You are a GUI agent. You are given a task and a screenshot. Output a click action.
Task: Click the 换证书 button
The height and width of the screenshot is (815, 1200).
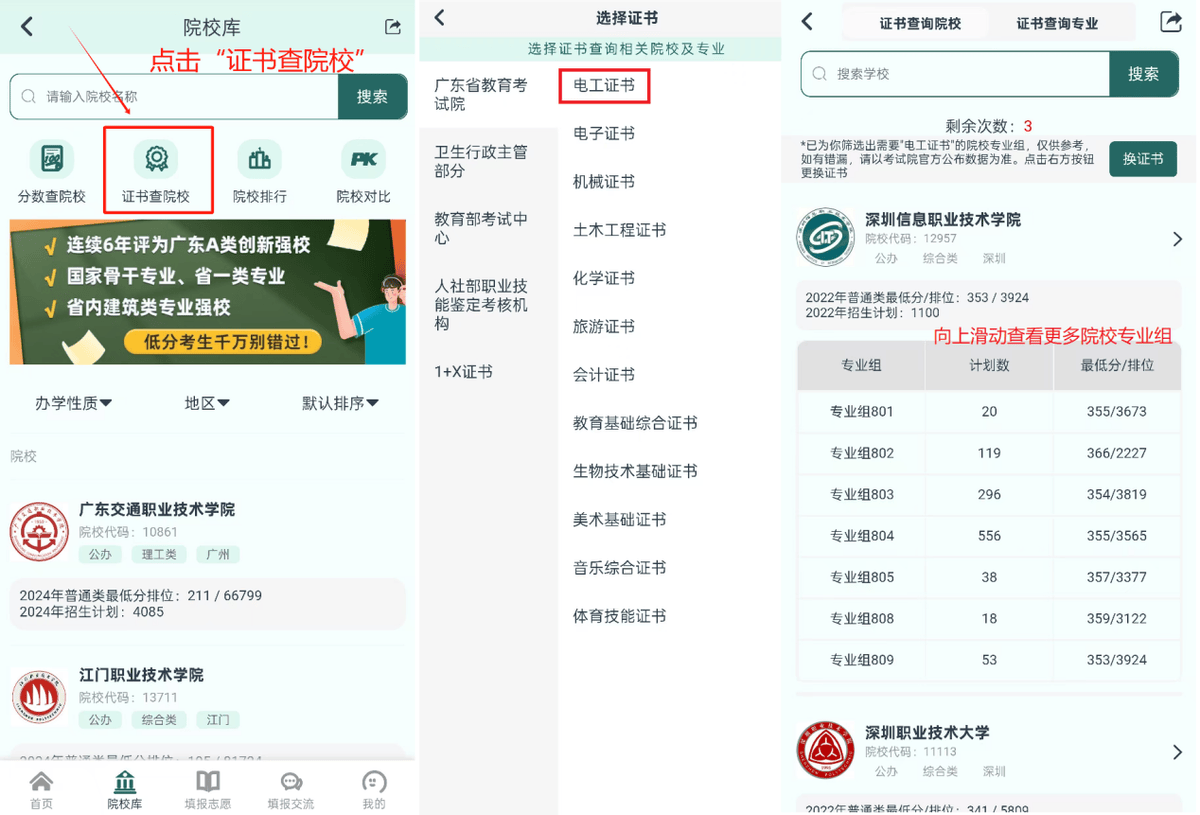(1143, 159)
